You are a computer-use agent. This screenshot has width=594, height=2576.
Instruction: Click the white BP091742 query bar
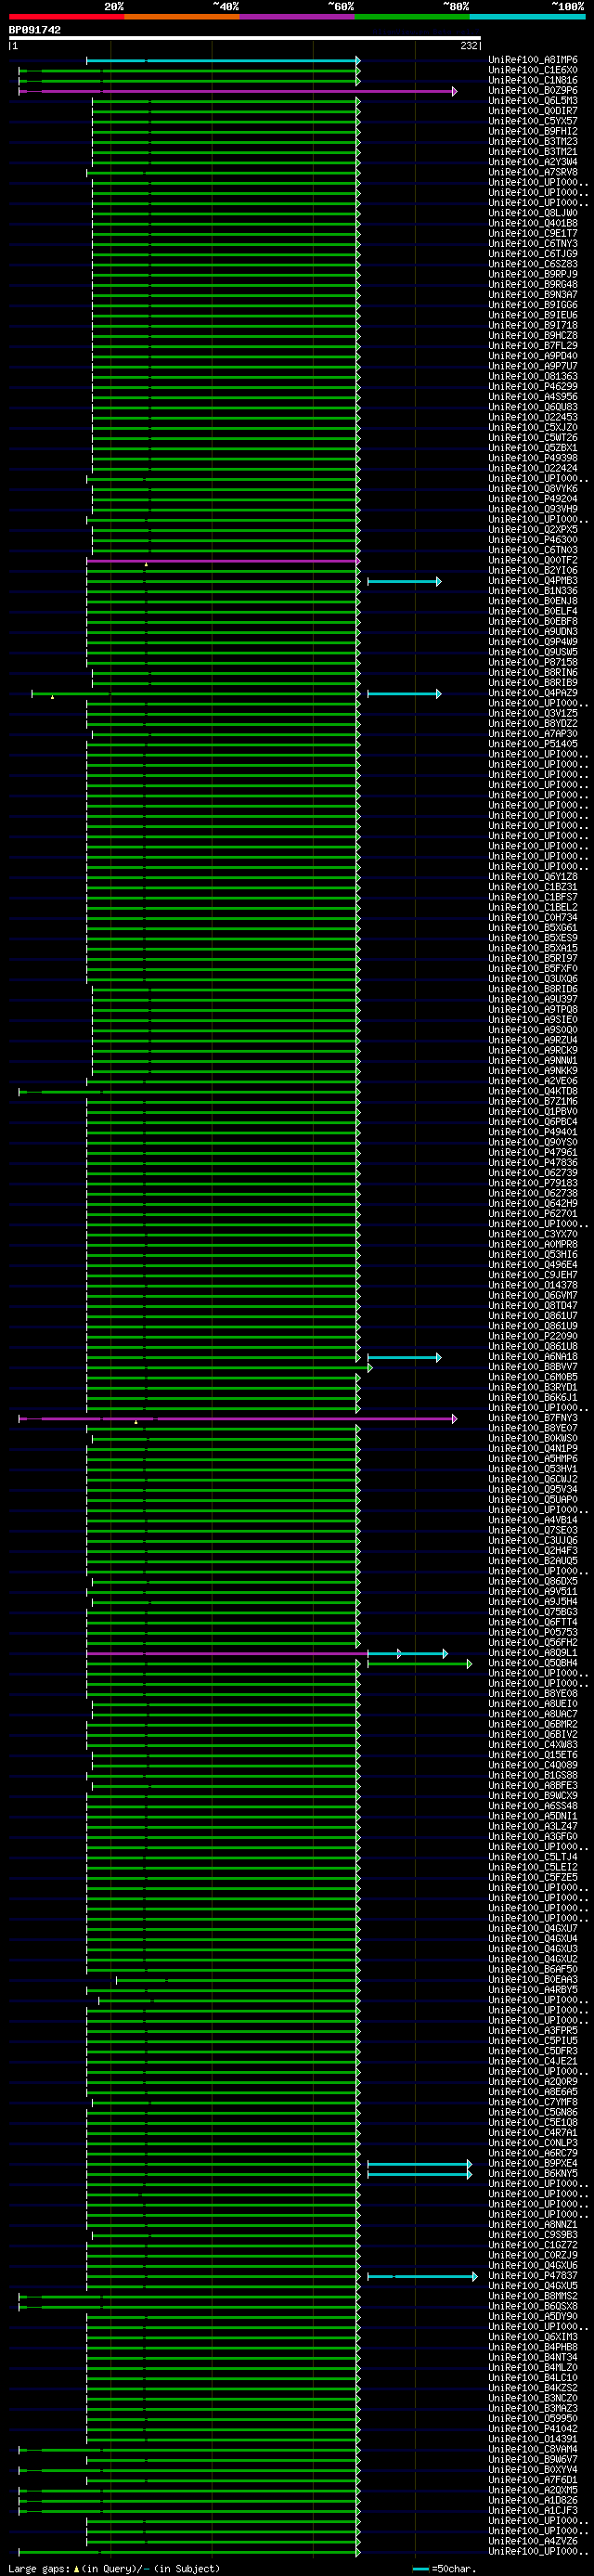coord(245,38)
